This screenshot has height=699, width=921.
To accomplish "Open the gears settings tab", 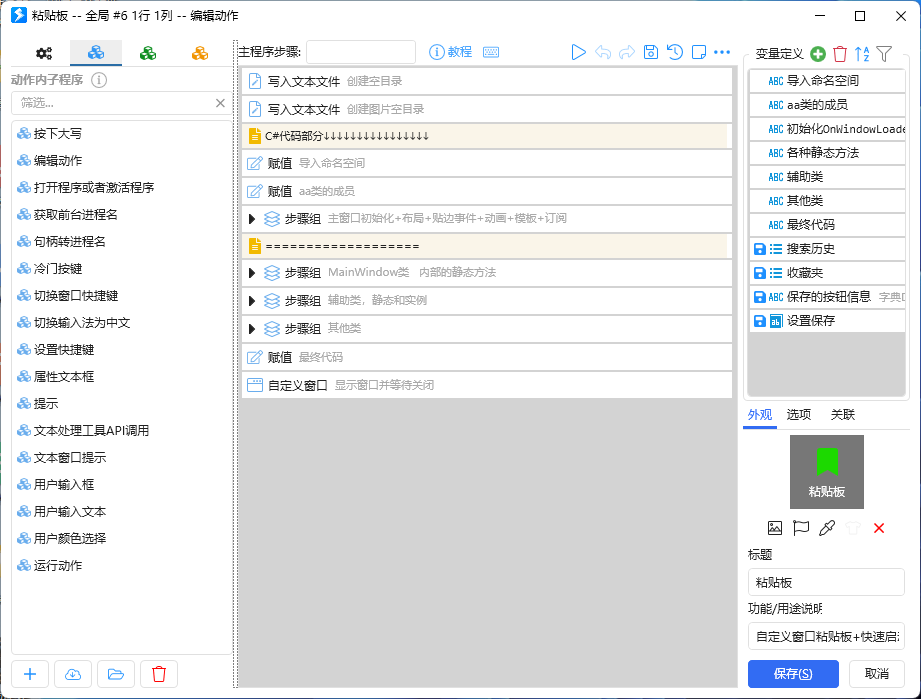I will (44, 53).
